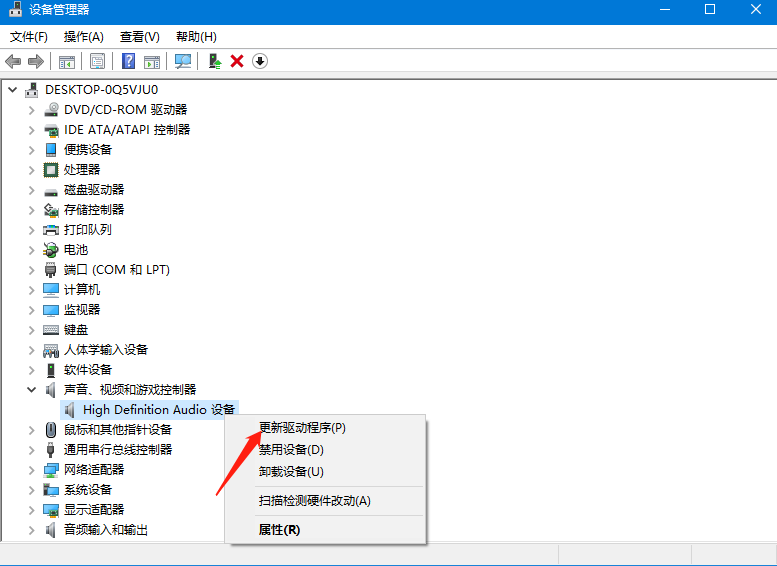
Task: Select the DESKTOP-0Q5VJU0 computer icon
Action: pyautogui.click(x=32, y=90)
